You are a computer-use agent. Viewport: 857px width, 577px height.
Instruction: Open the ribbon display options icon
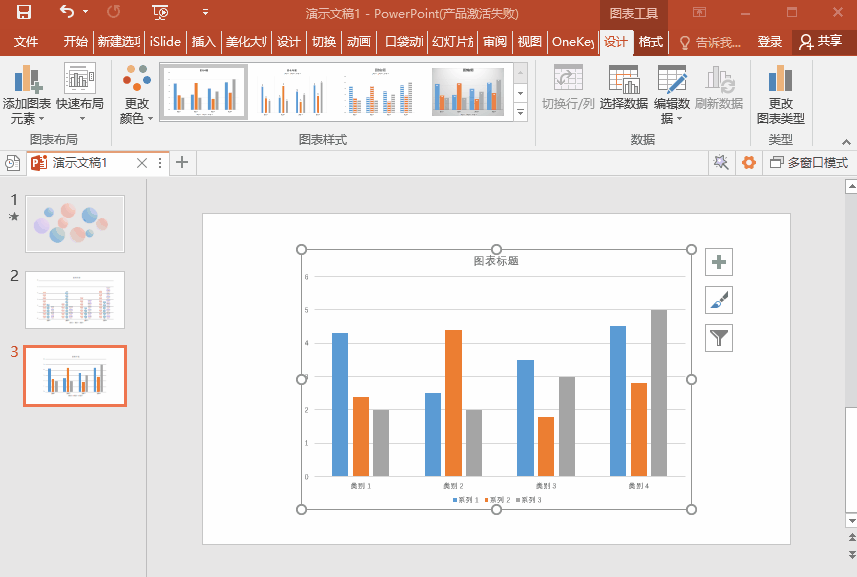(x=700, y=12)
